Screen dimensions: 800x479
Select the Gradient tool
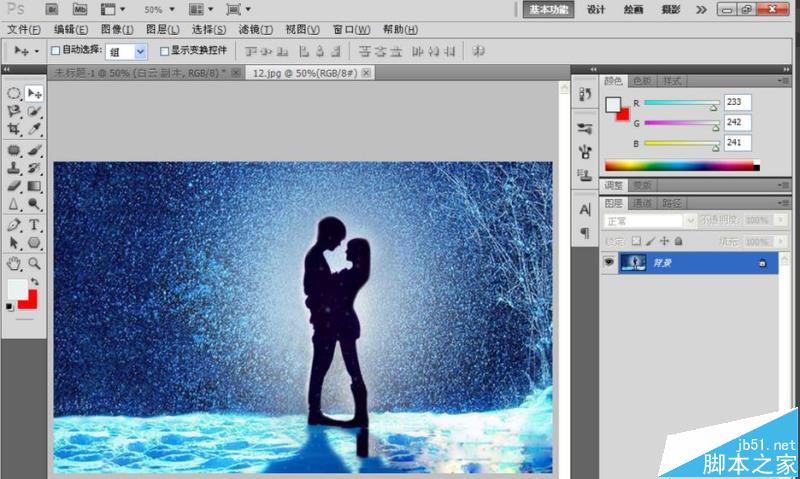click(34, 186)
